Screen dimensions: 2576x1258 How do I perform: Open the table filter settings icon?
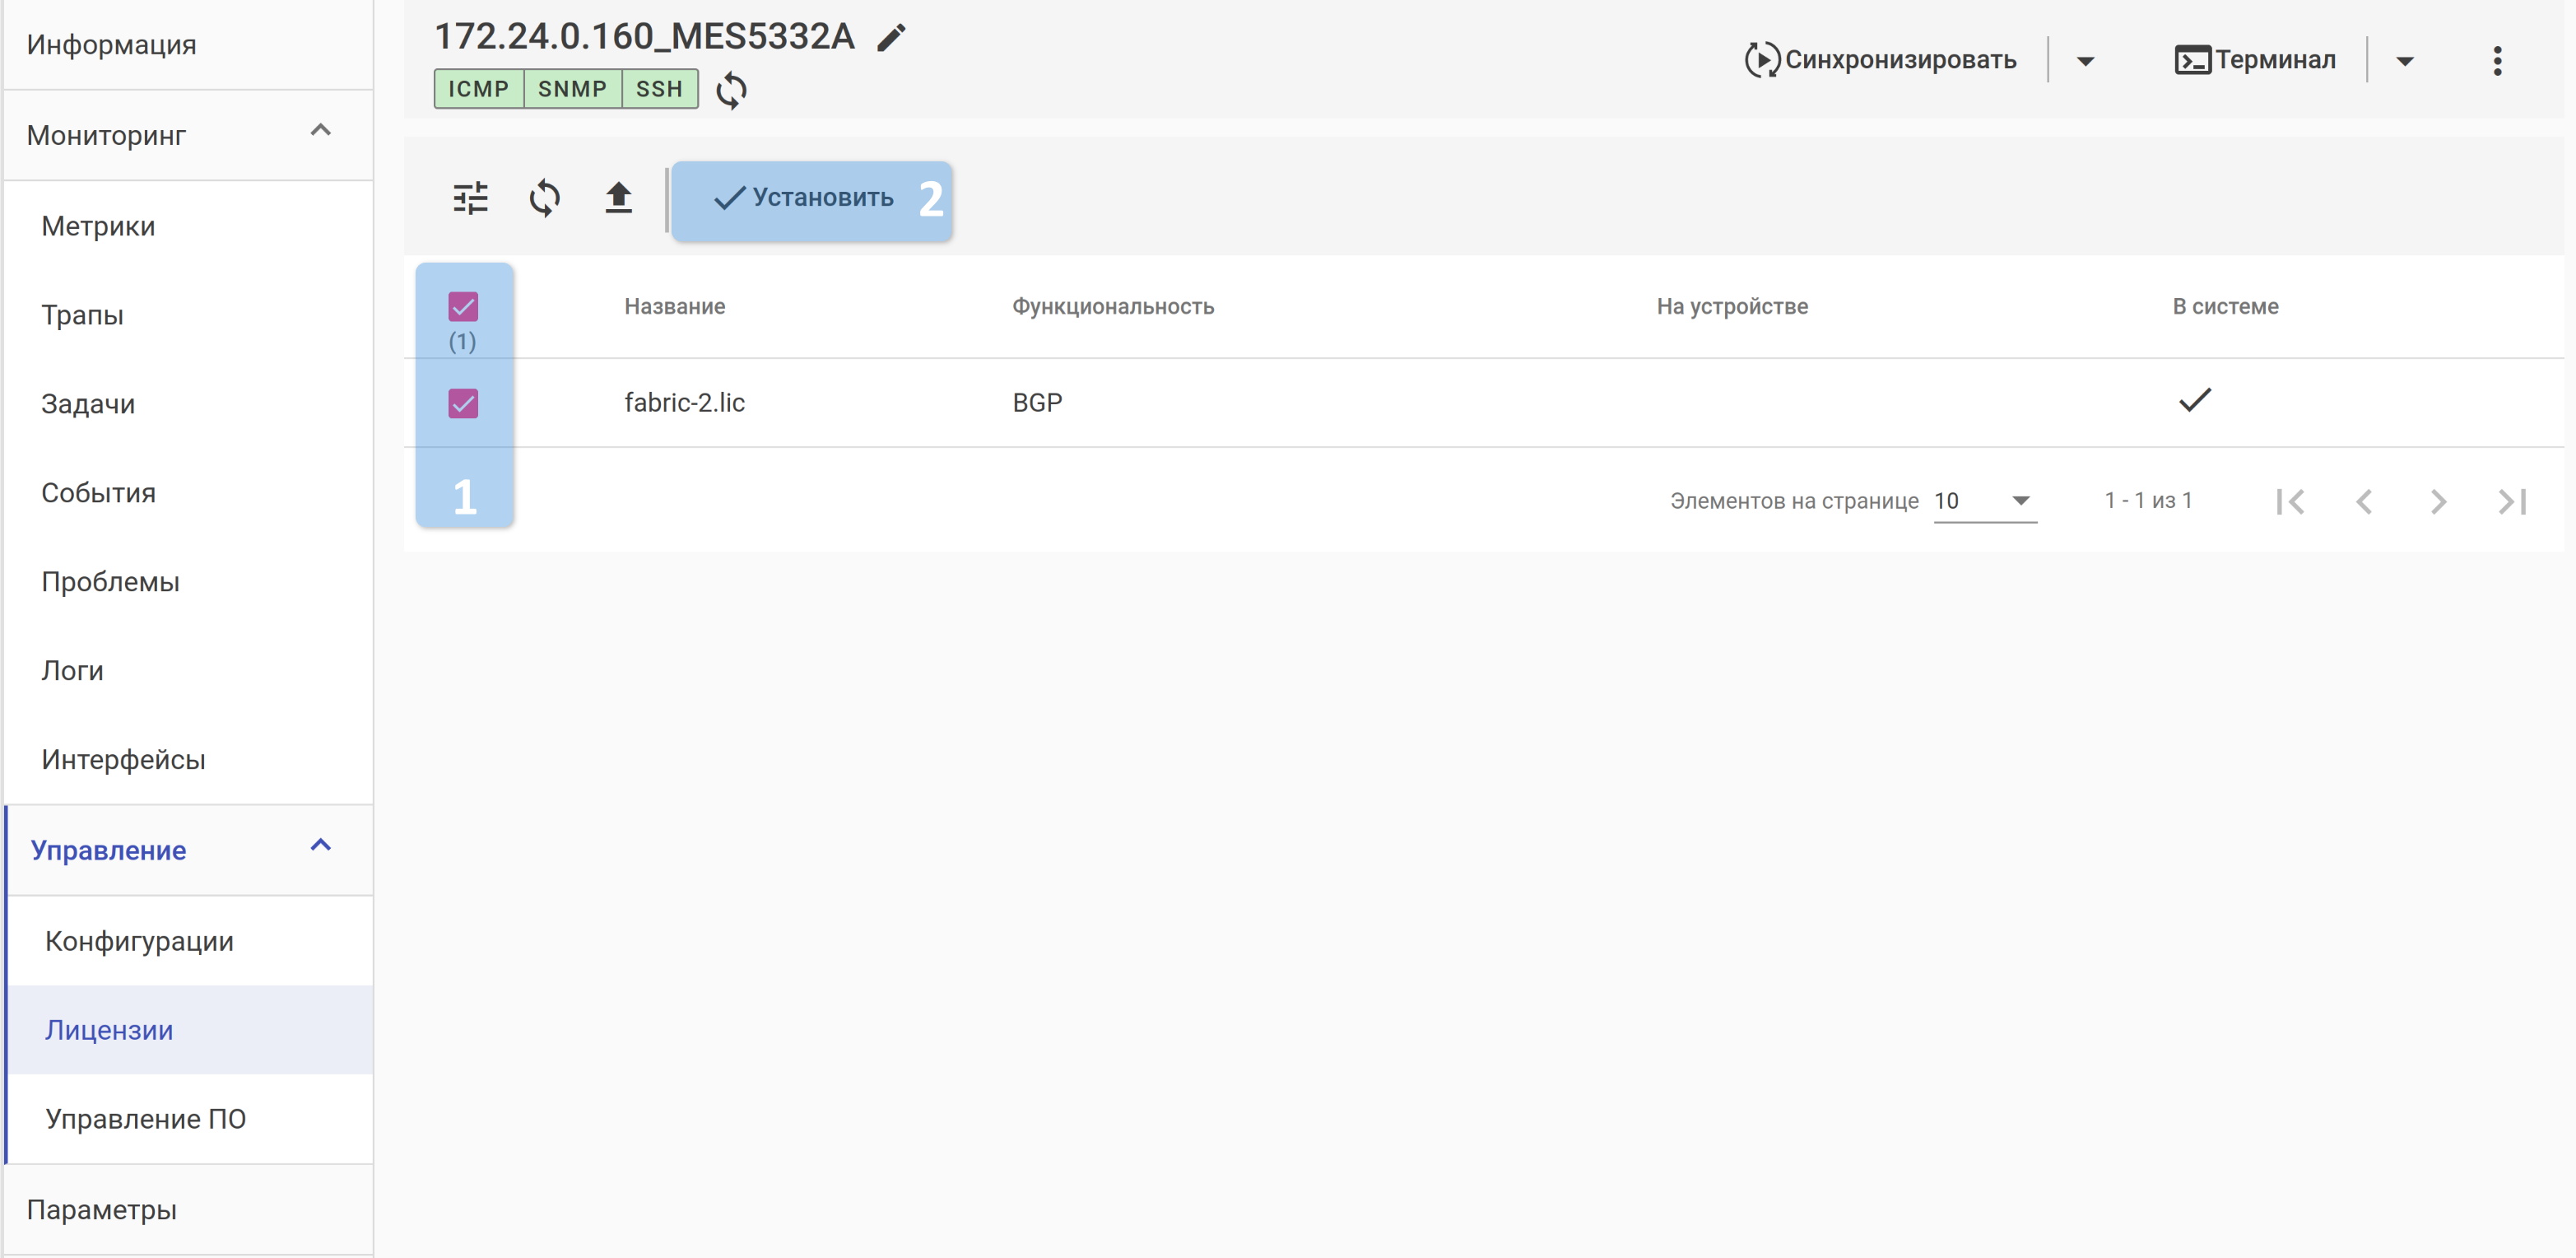pyautogui.click(x=470, y=198)
